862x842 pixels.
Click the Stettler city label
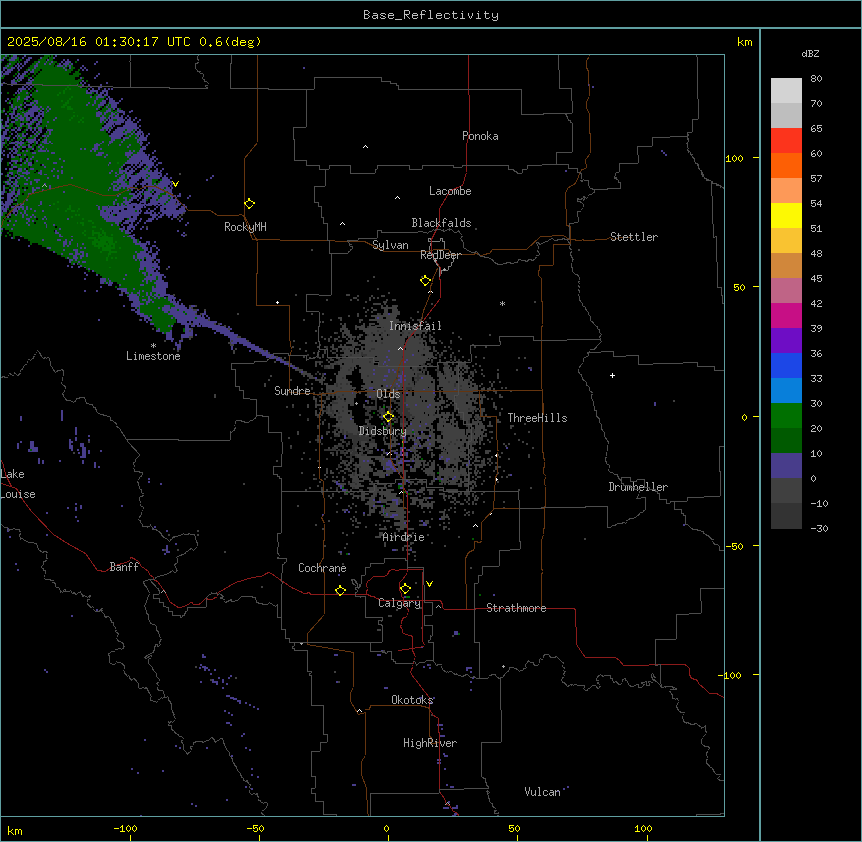click(634, 237)
